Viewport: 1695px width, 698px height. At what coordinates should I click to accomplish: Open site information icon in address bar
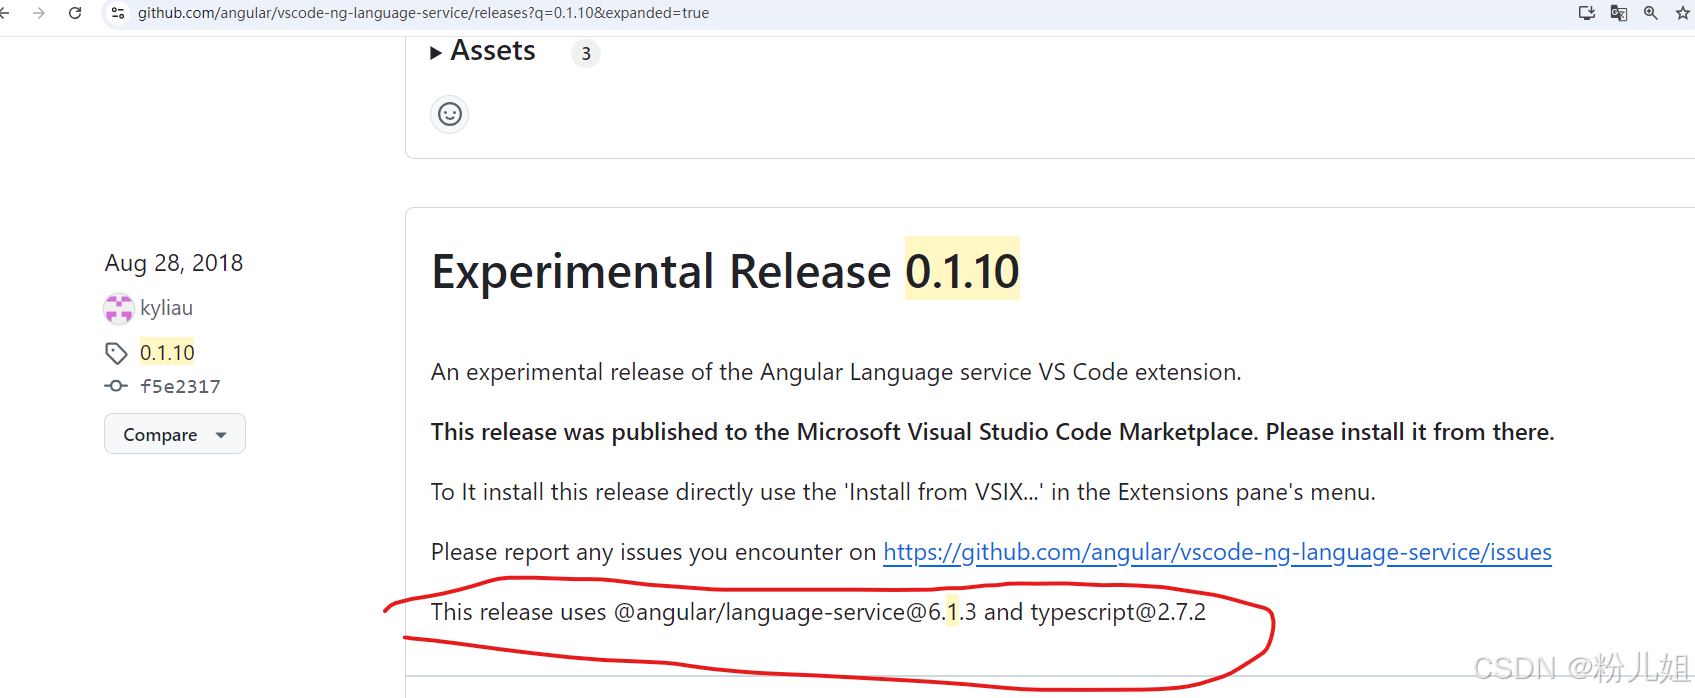[118, 13]
